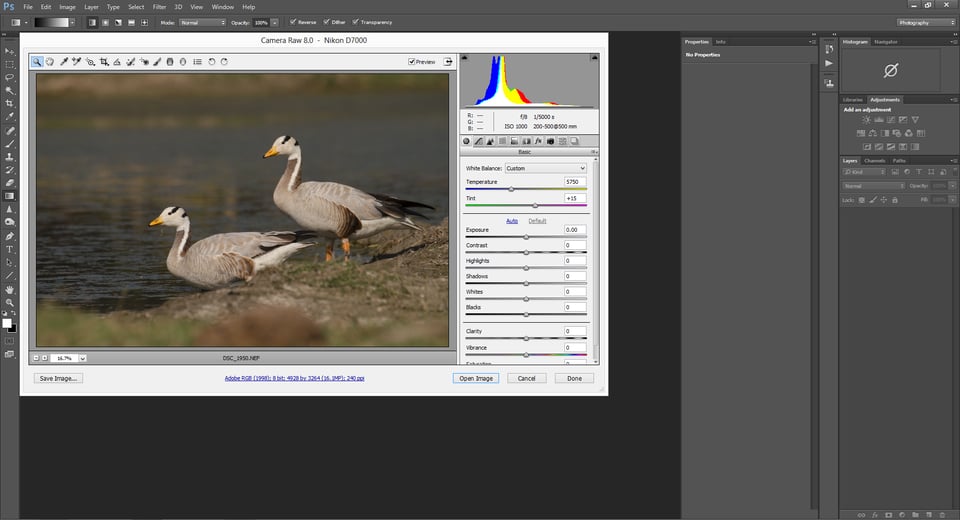
Task: Open the Photography workspace dropdown
Action: coord(926,23)
